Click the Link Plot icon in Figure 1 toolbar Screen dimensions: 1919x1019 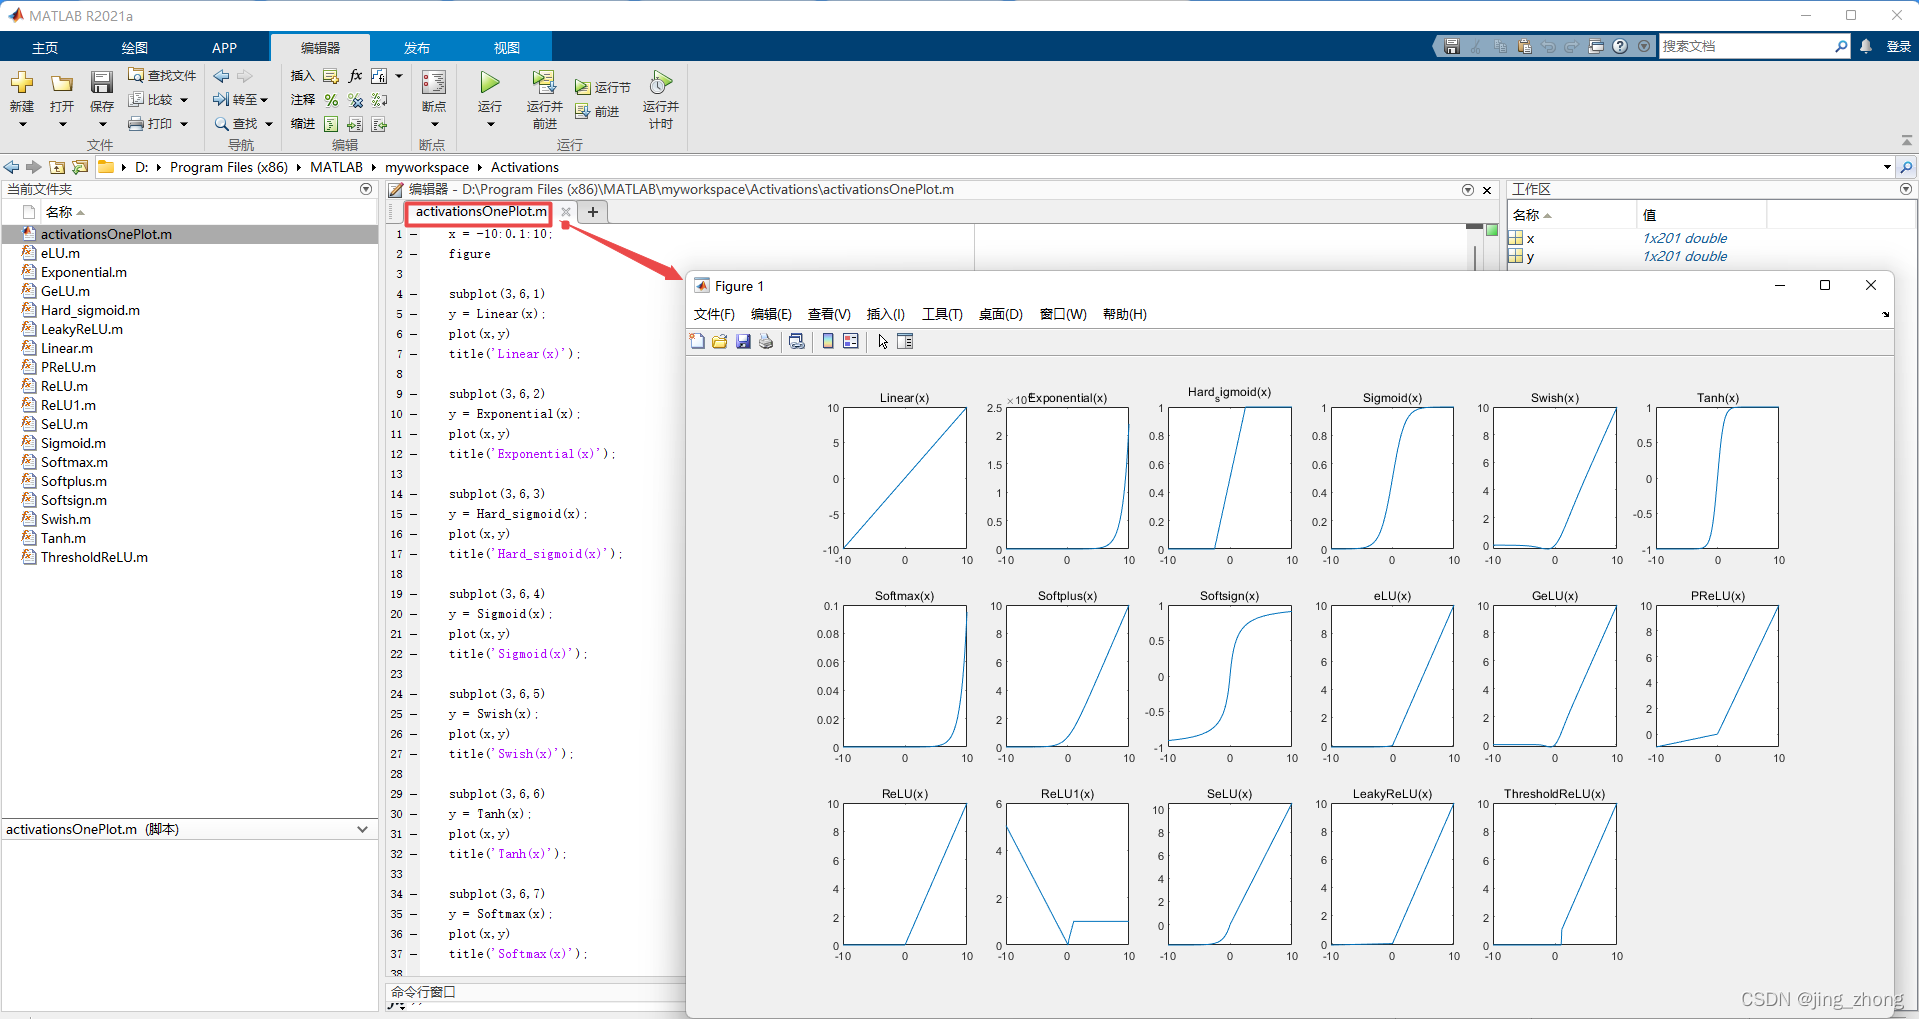point(797,341)
